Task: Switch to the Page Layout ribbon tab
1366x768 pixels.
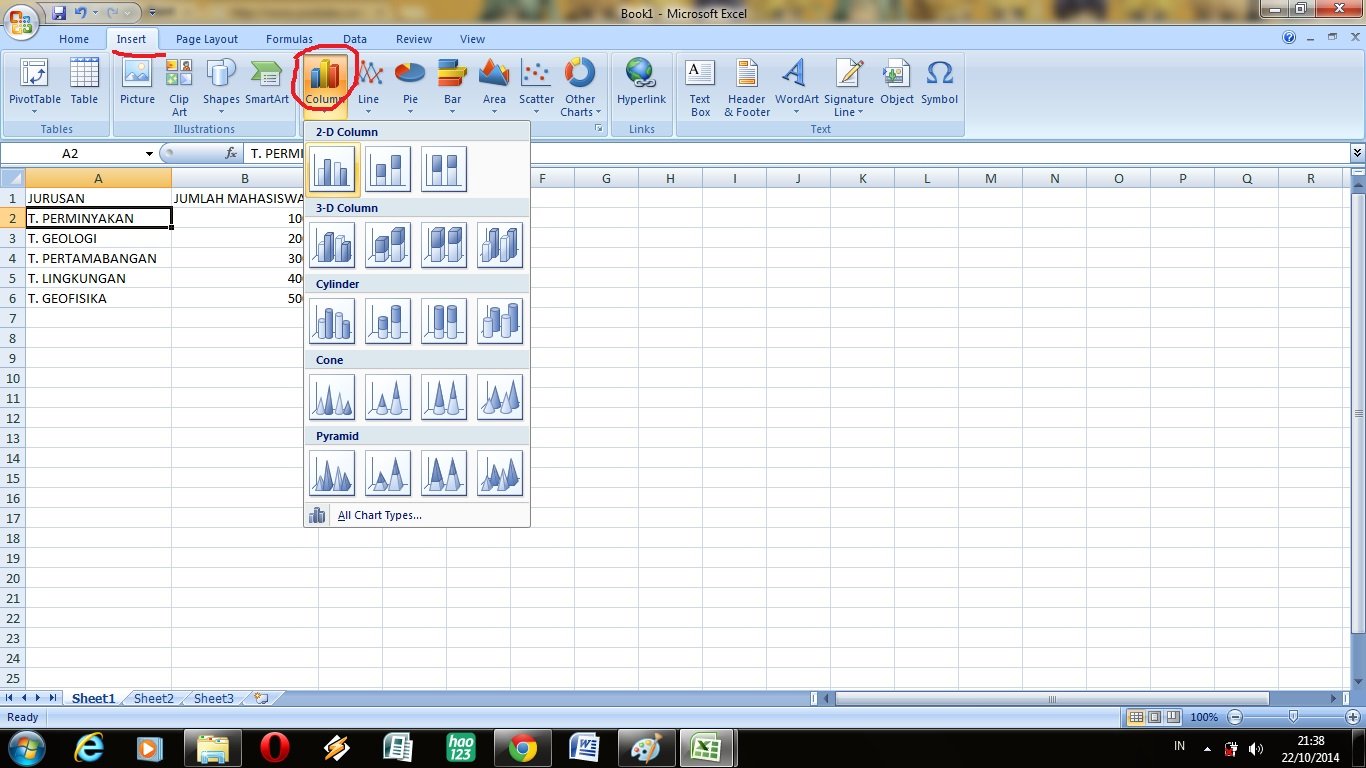Action: (207, 39)
